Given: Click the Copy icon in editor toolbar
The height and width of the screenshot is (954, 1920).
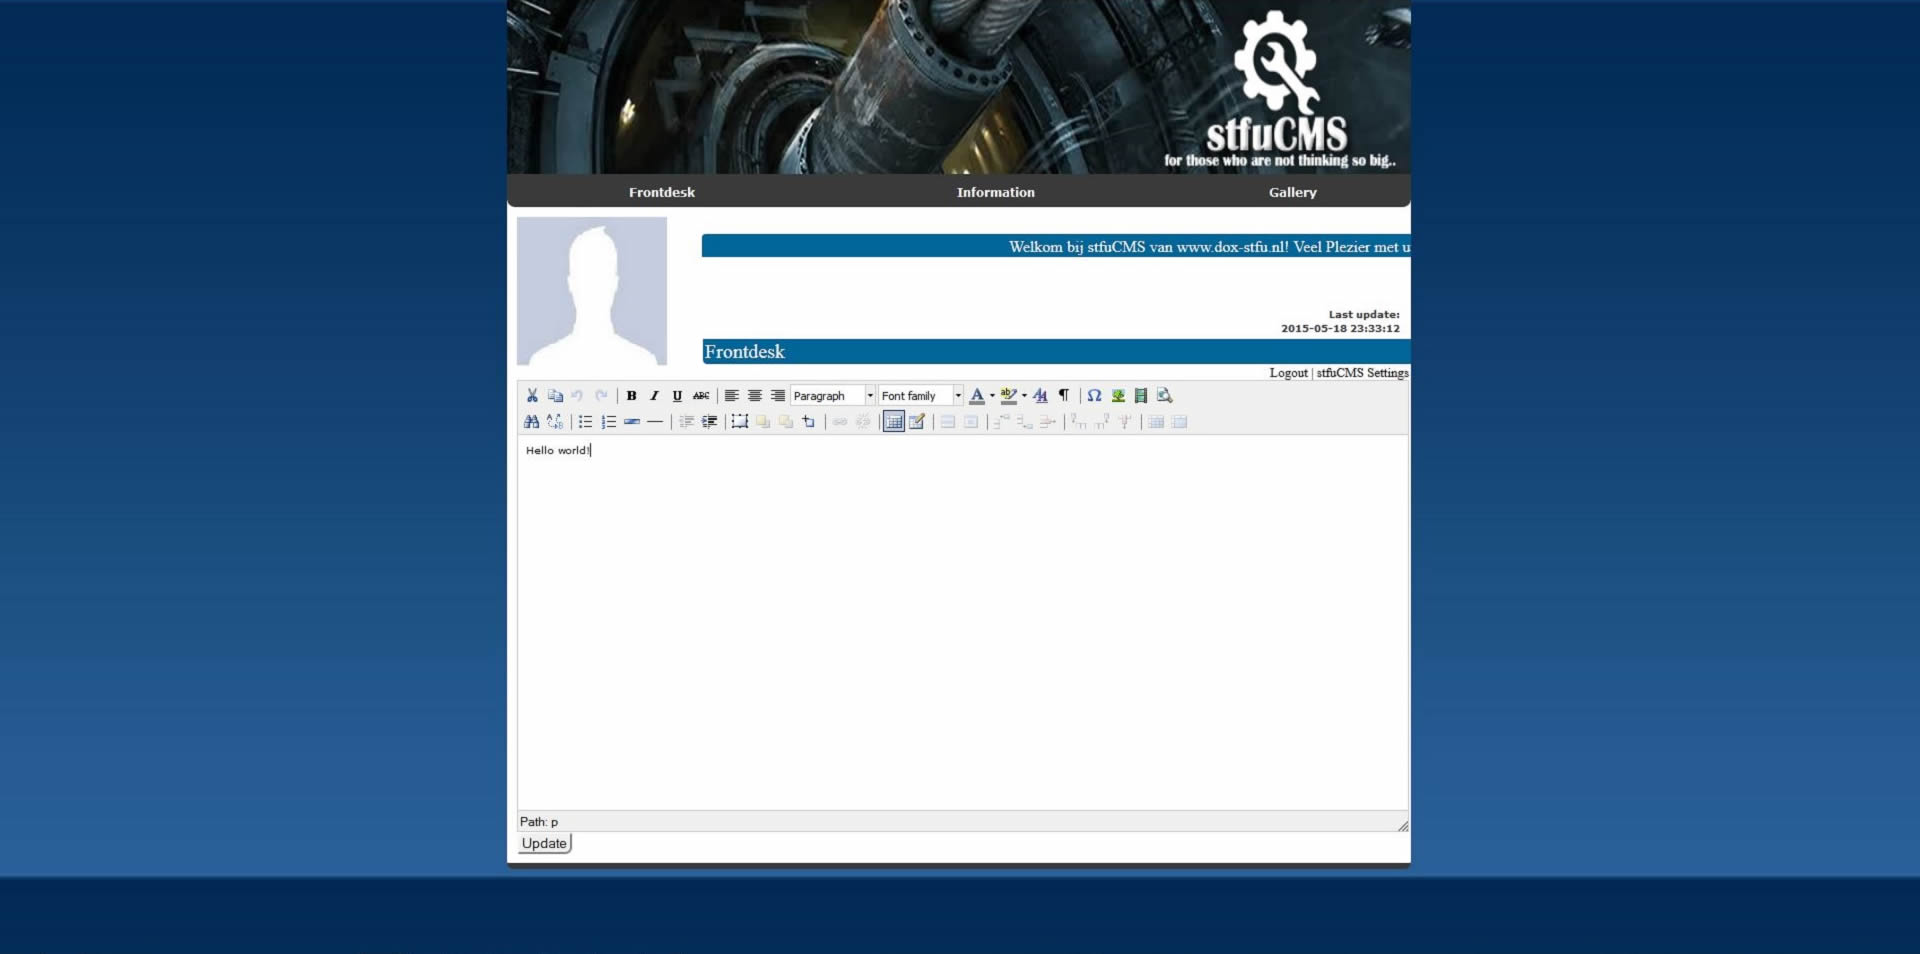Looking at the screenshot, I should click(x=555, y=396).
